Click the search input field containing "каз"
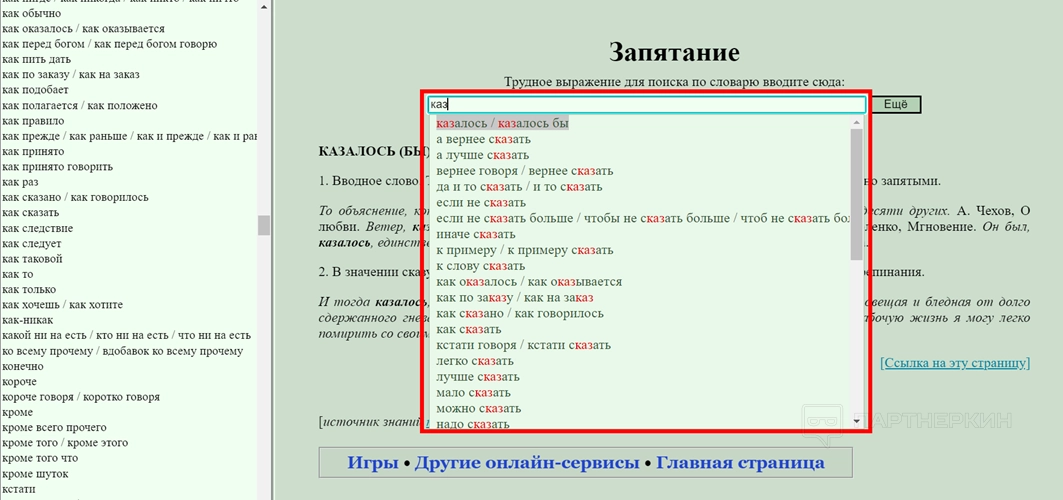 (647, 104)
